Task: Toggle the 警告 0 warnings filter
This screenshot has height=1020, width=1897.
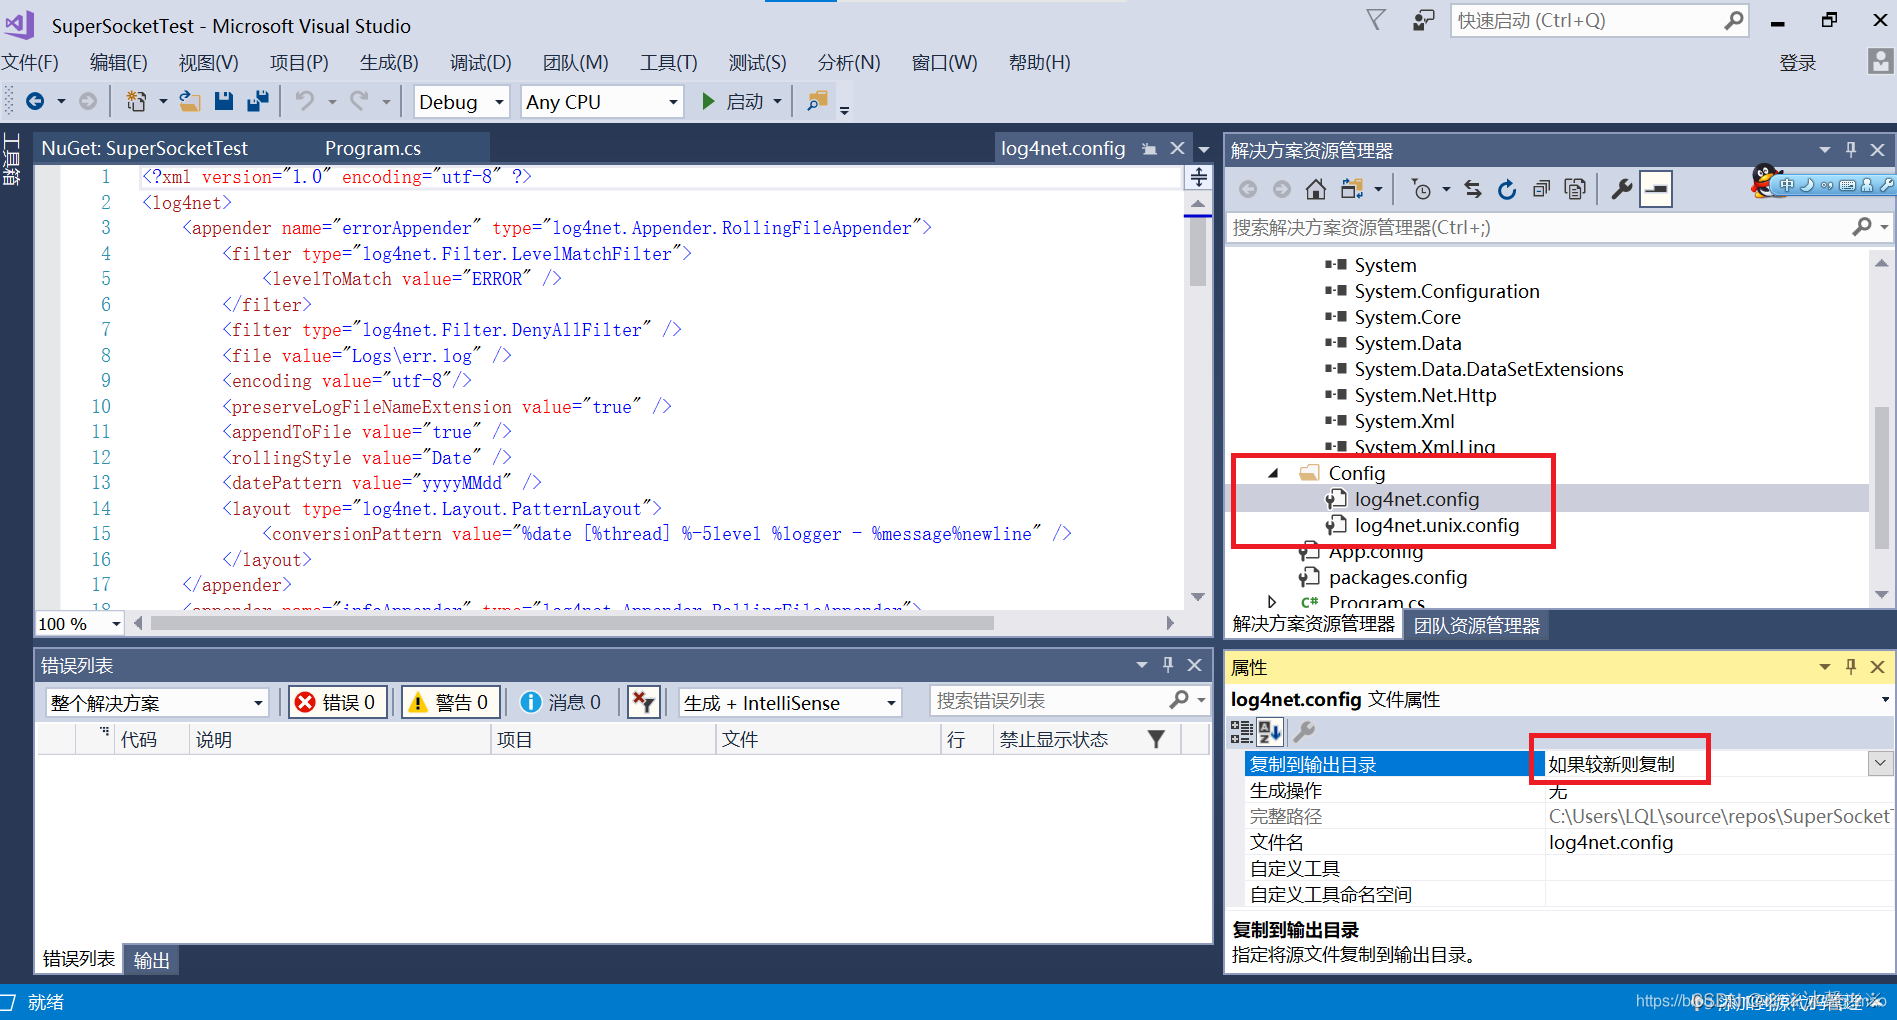Action: [x=450, y=701]
